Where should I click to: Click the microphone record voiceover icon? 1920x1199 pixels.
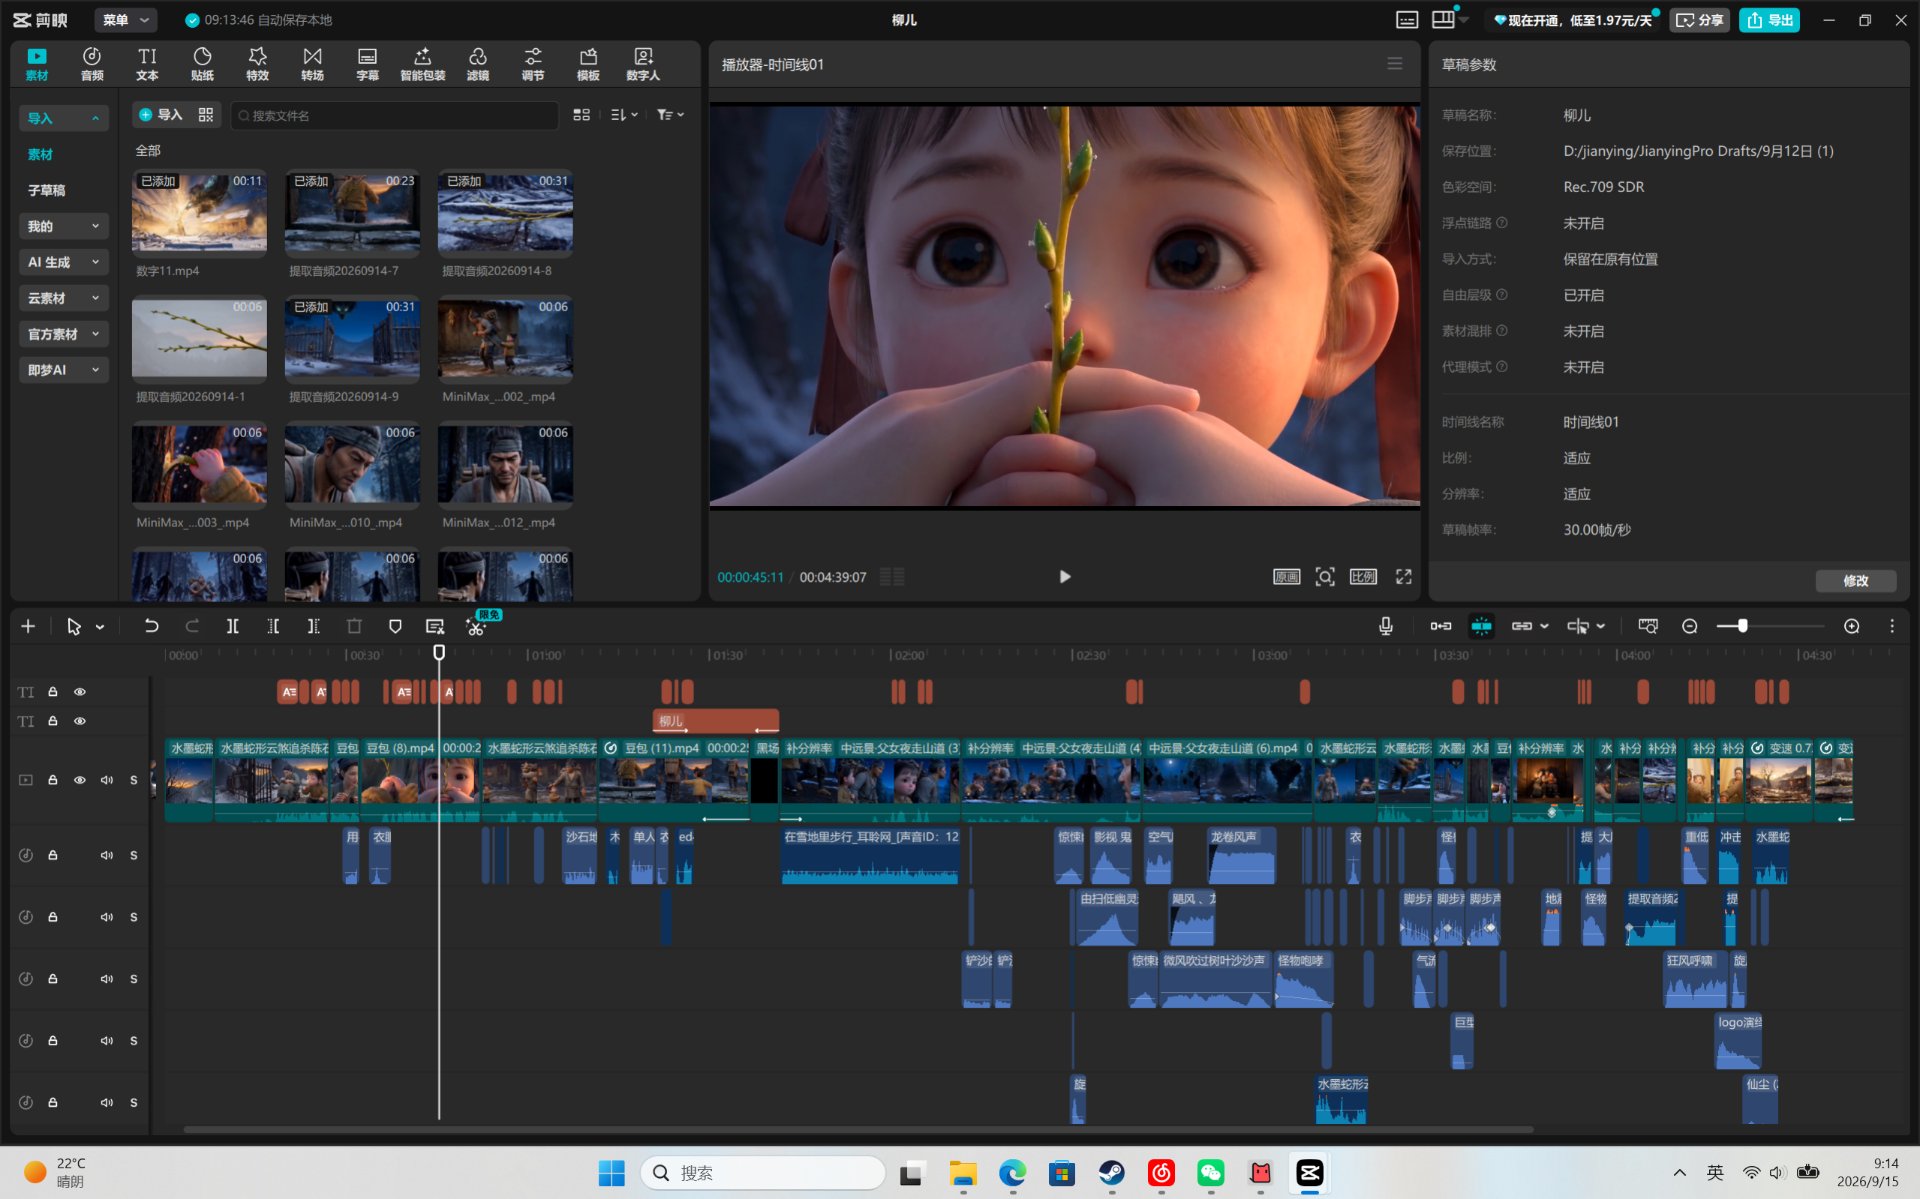click(x=1385, y=626)
